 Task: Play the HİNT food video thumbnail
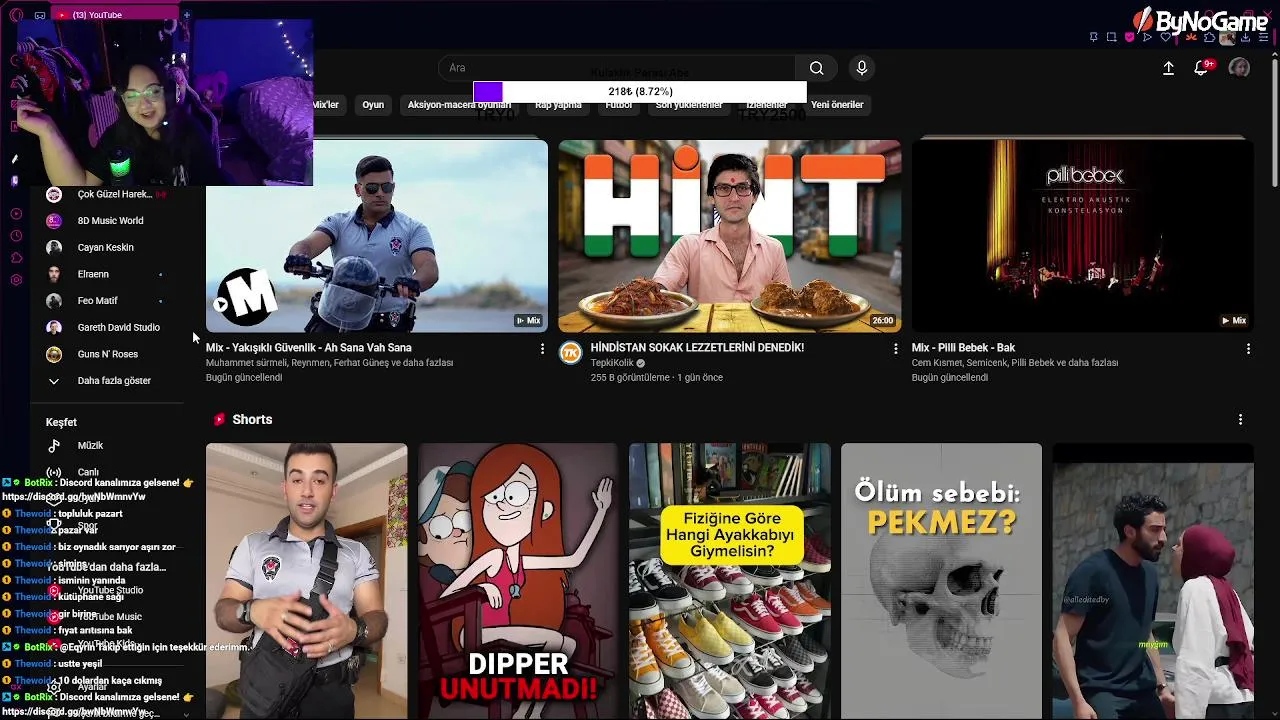click(730, 236)
